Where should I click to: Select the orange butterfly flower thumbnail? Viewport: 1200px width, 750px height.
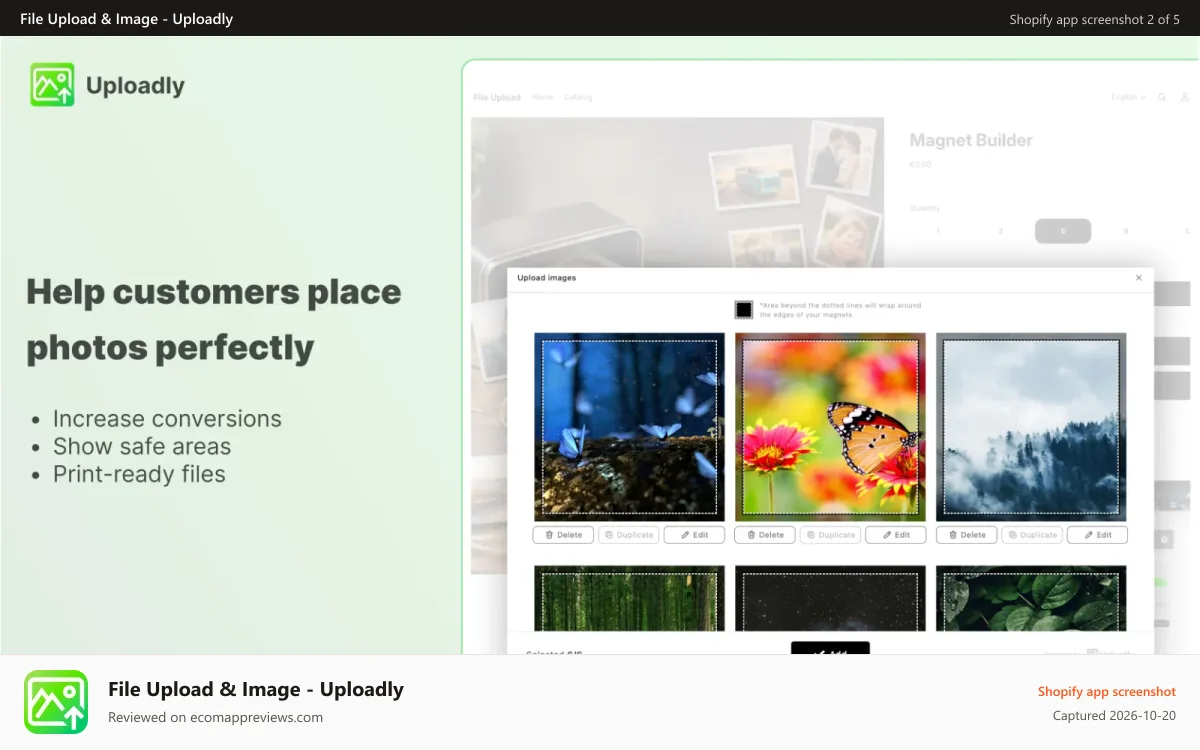[830, 427]
